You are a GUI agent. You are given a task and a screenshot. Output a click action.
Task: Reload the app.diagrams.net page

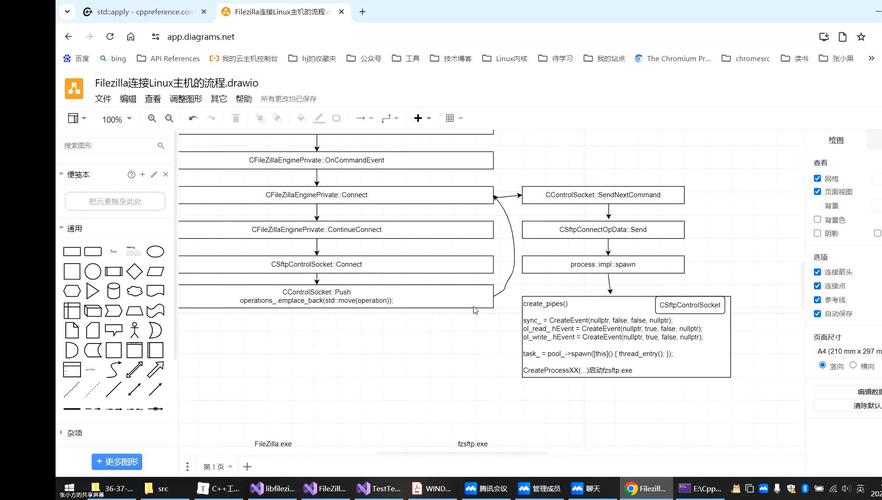pos(110,37)
